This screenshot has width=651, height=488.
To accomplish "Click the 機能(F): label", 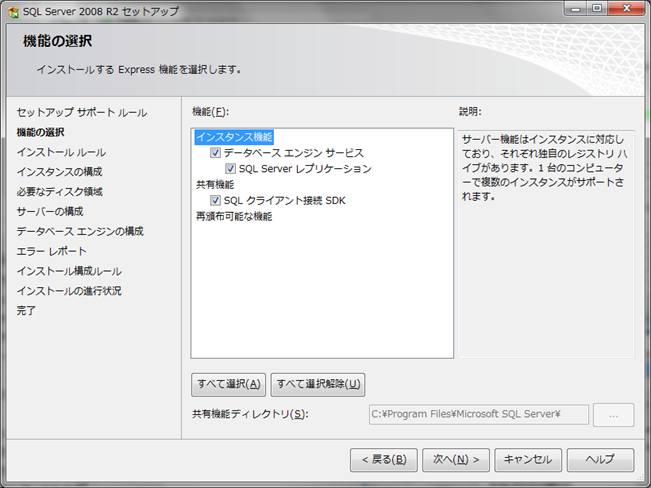I will tap(210, 112).
